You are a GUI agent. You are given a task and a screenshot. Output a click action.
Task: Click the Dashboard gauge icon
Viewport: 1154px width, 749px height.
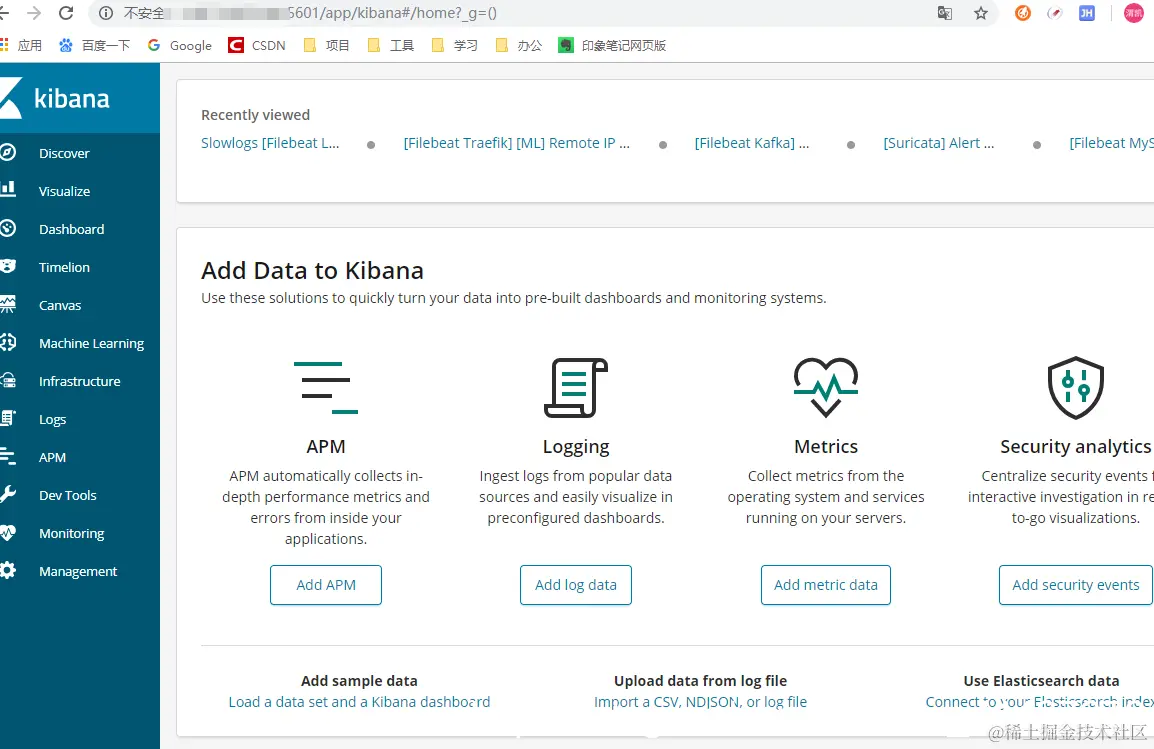[x=7, y=228]
